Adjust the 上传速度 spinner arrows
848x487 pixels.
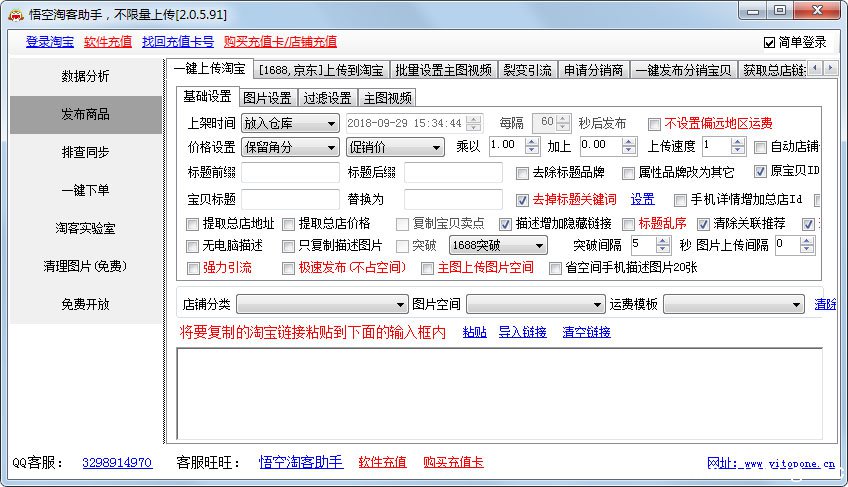[739, 146]
